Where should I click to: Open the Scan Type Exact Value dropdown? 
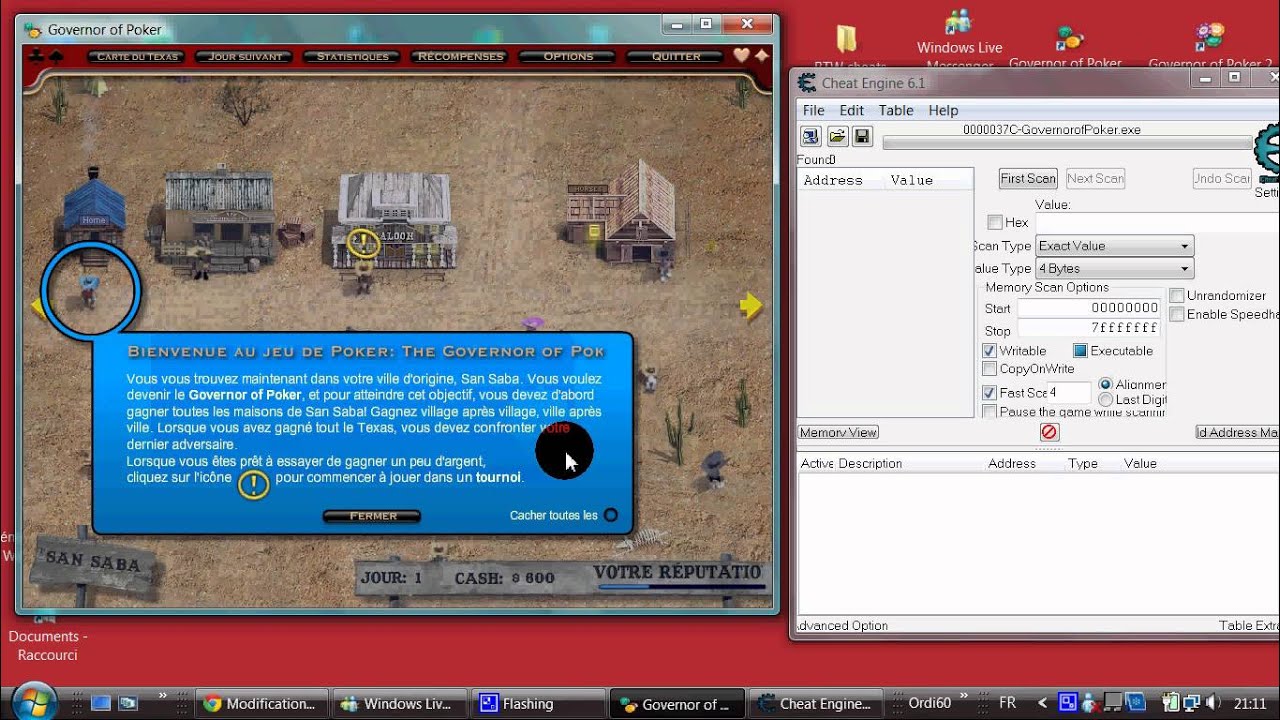tap(1114, 246)
